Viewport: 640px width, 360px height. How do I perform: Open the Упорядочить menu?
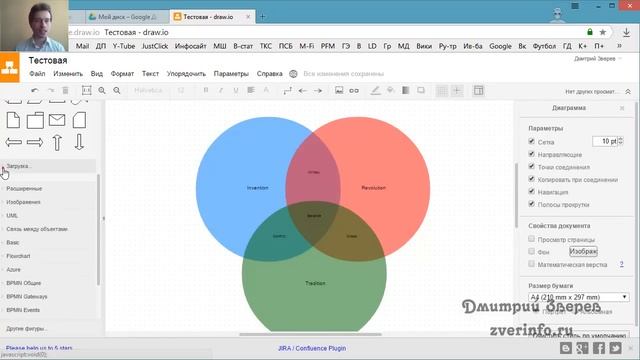click(186, 74)
